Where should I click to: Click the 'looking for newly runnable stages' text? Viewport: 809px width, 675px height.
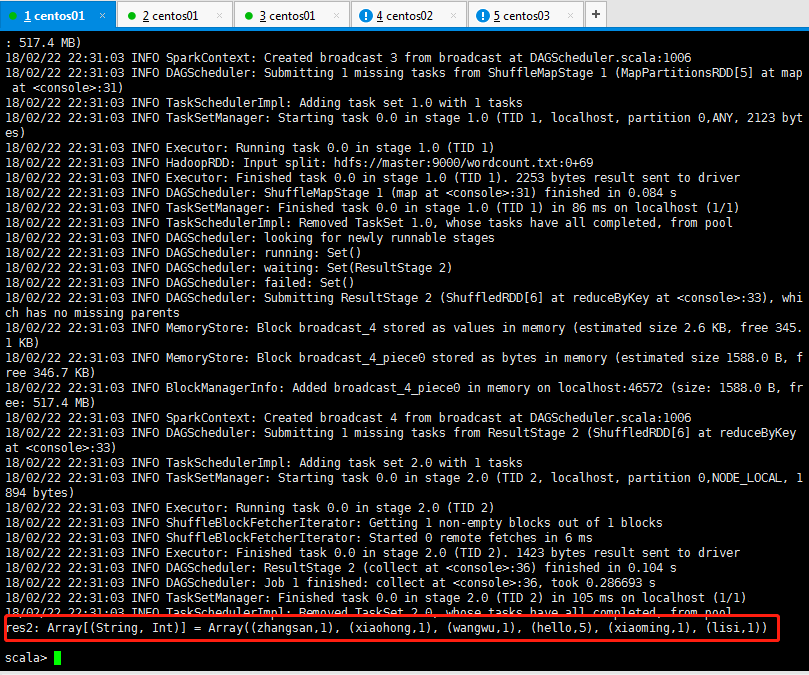[x=379, y=238]
